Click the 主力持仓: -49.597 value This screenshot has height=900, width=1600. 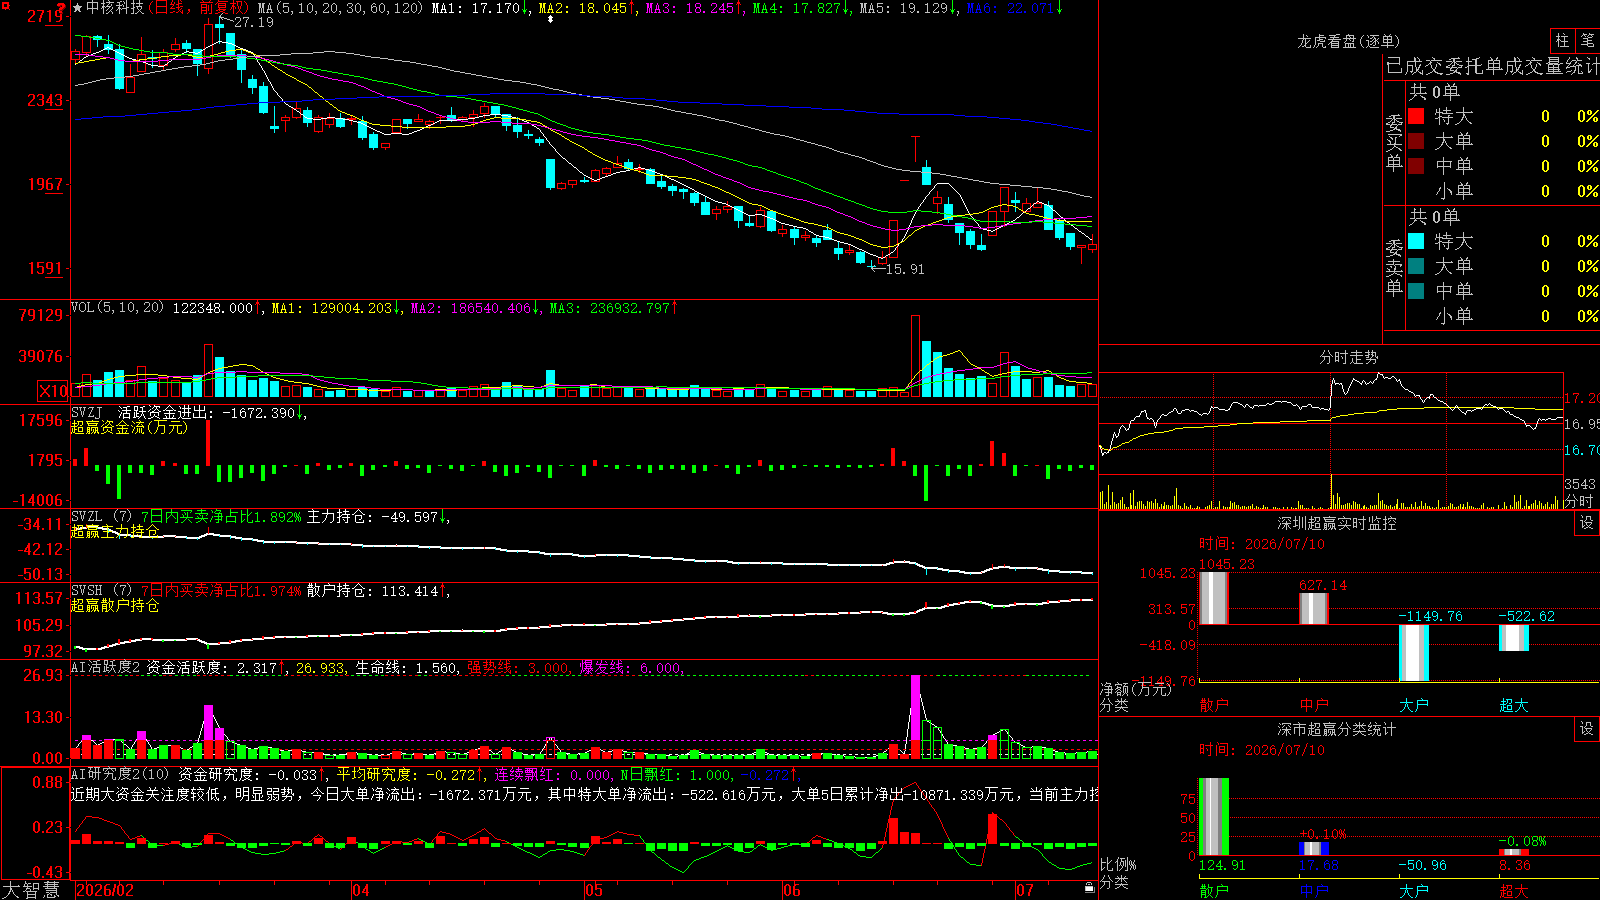click(377, 517)
